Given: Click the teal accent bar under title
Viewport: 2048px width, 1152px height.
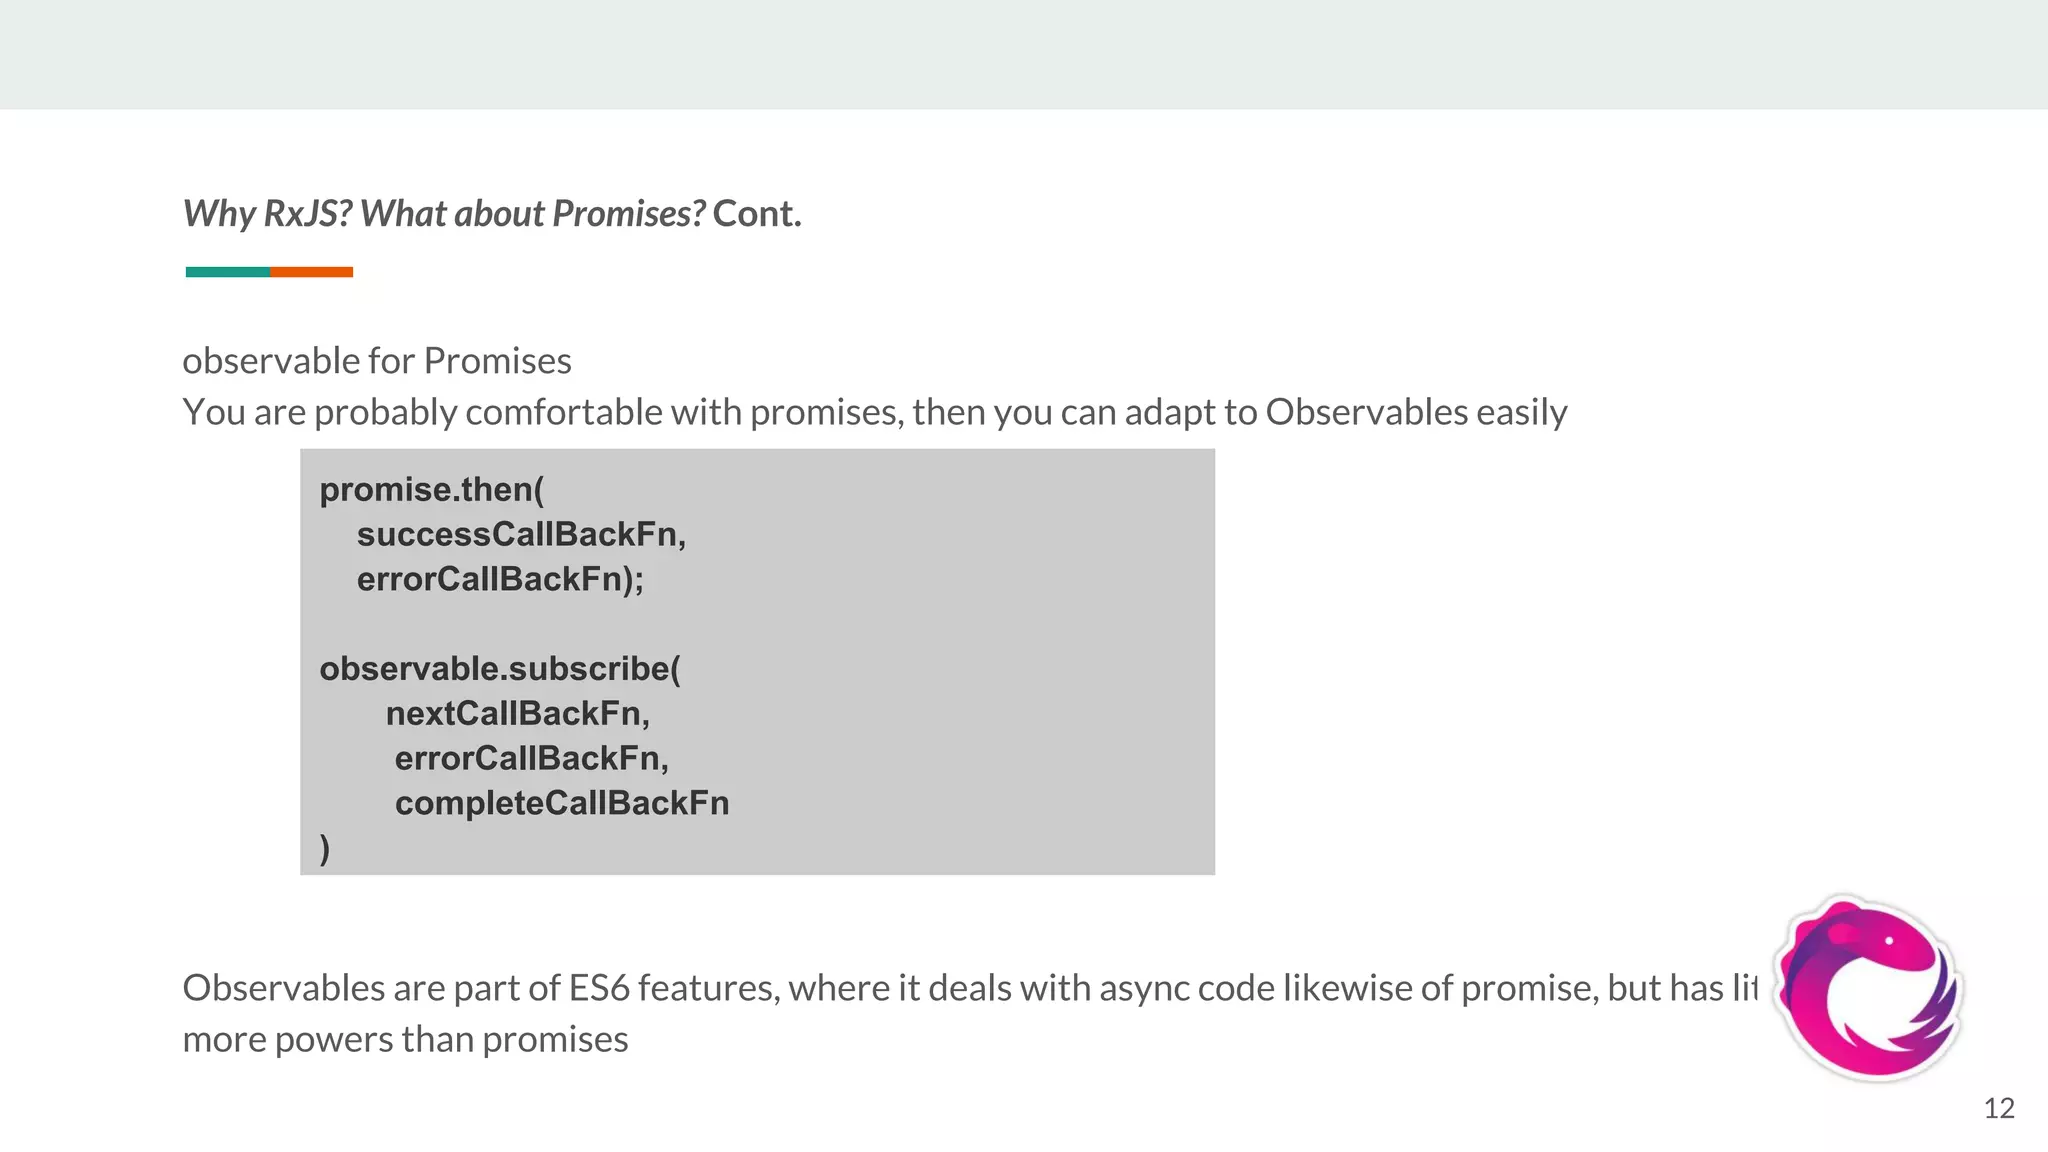Looking at the screenshot, I should pos(227,272).
